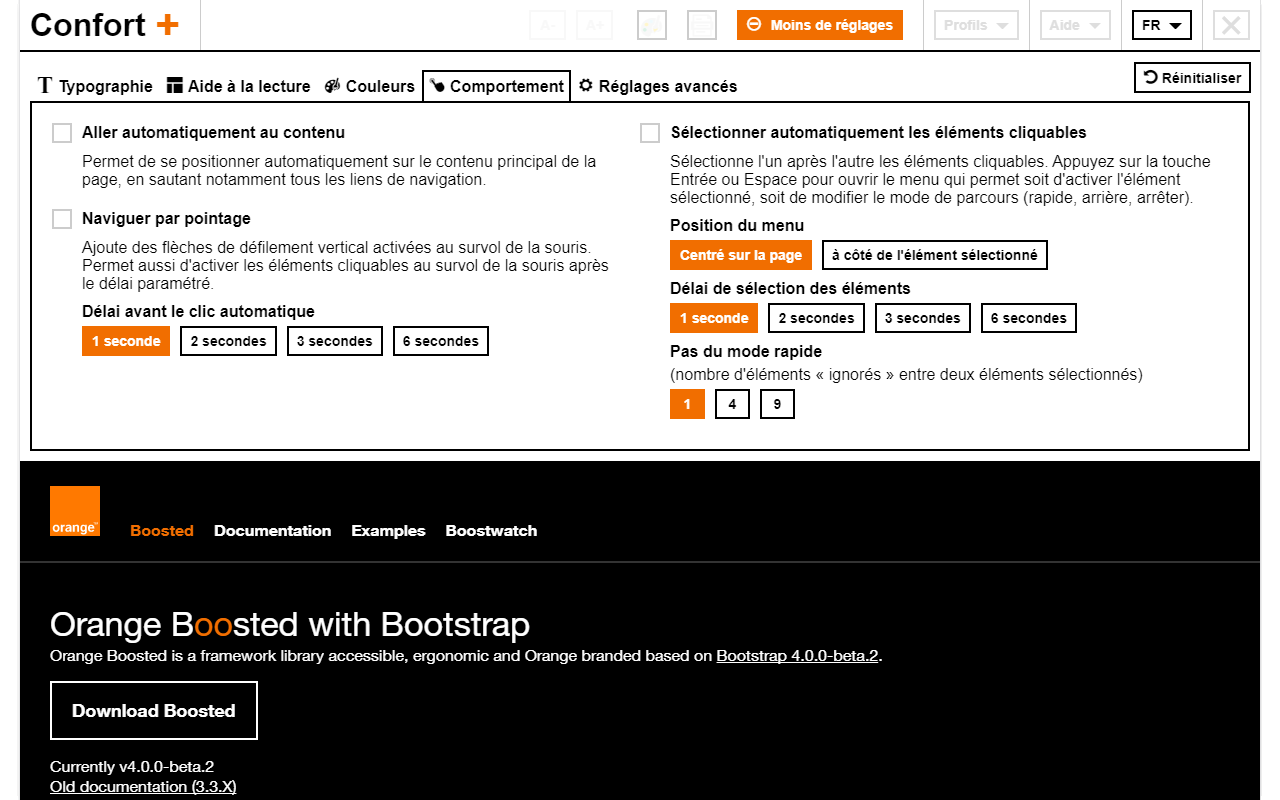Click the Currently v4.0.0-beta.2 text
Image resolution: width=1280 pixels, height=800 pixels.
point(132,767)
